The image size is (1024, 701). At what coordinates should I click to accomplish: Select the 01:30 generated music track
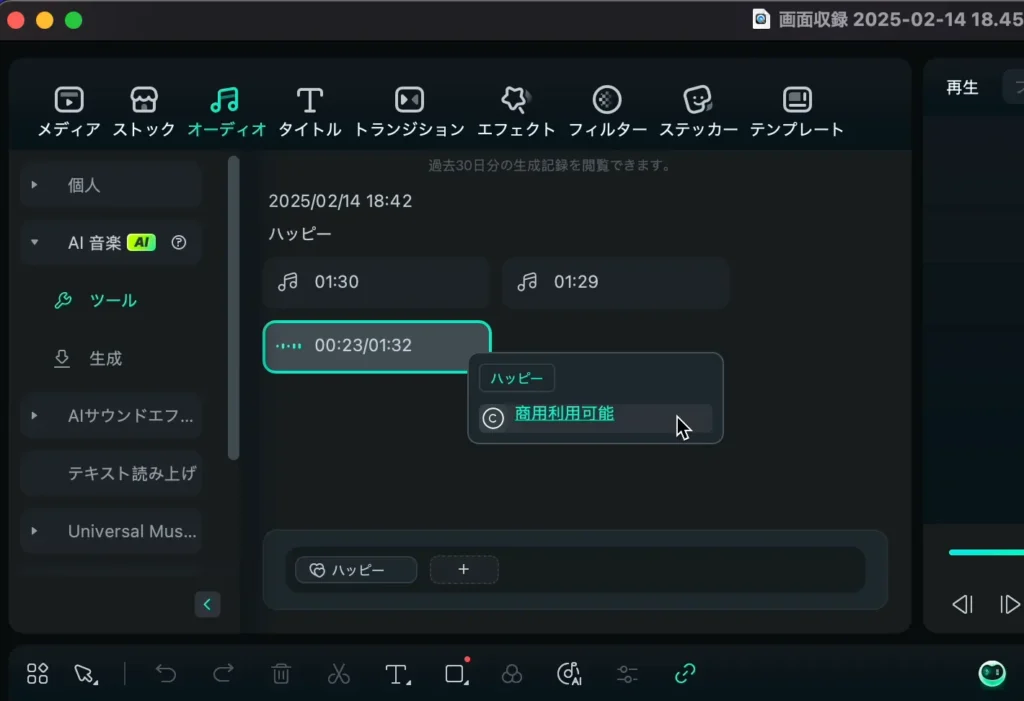coord(376,282)
